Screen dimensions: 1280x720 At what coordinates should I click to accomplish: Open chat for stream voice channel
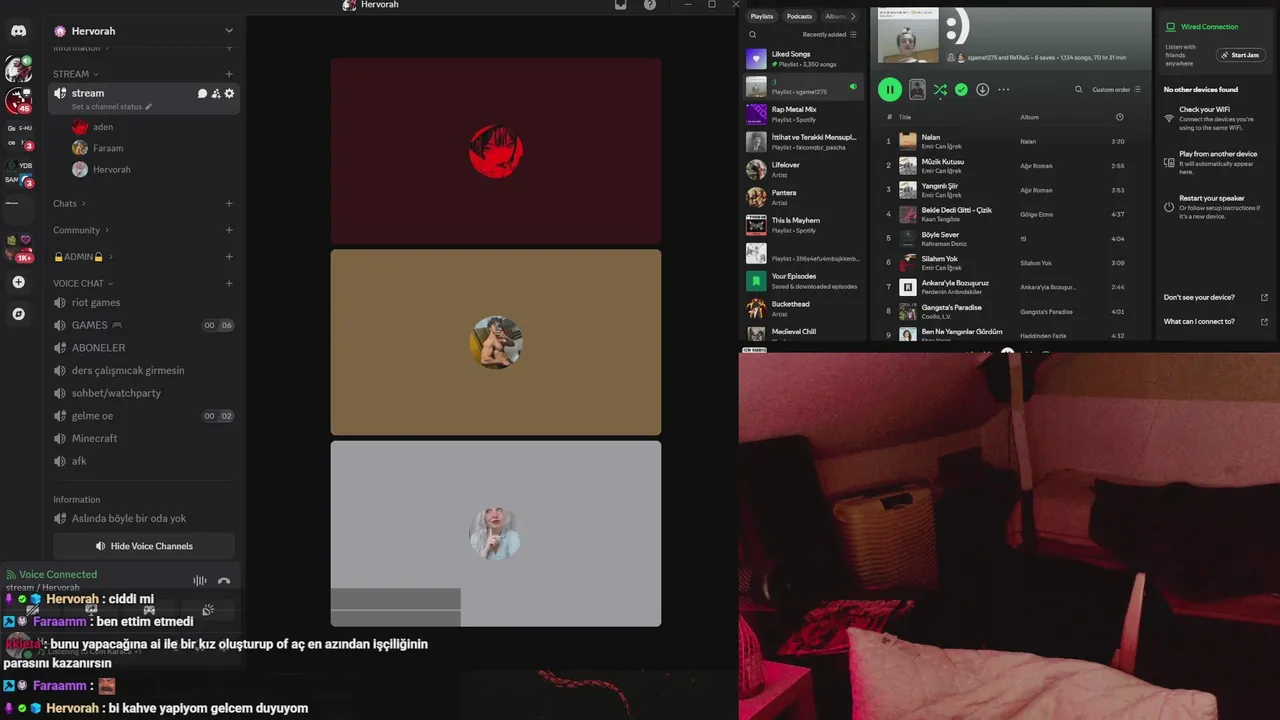[x=202, y=93]
